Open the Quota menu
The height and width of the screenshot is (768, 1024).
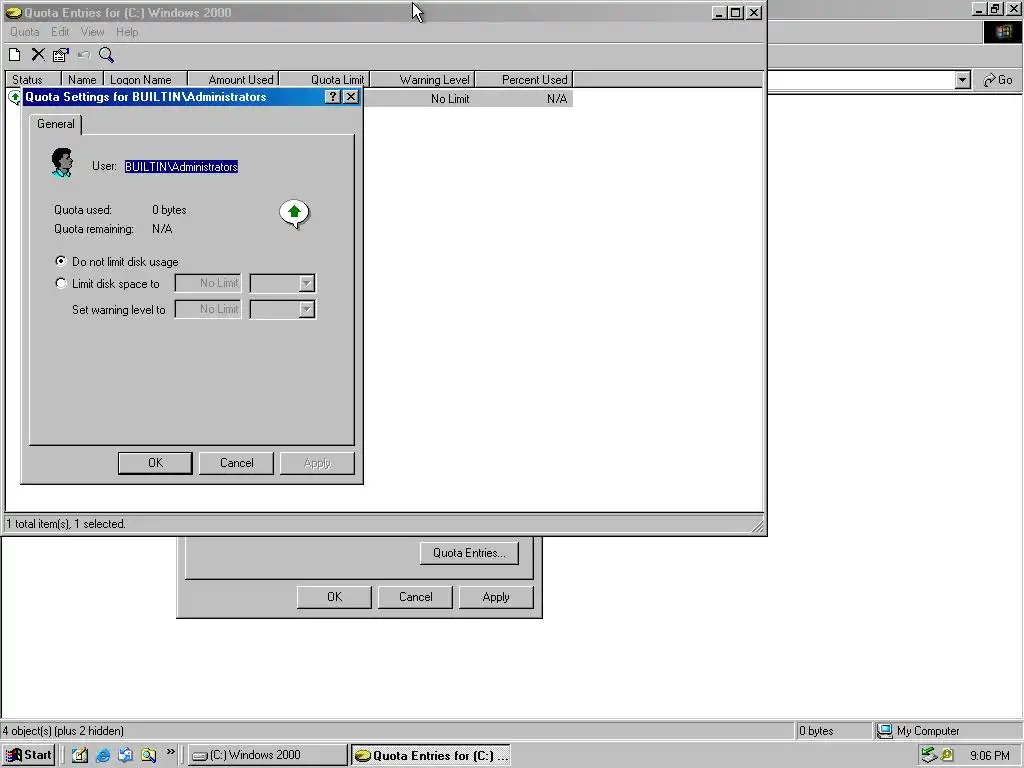(x=25, y=32)
